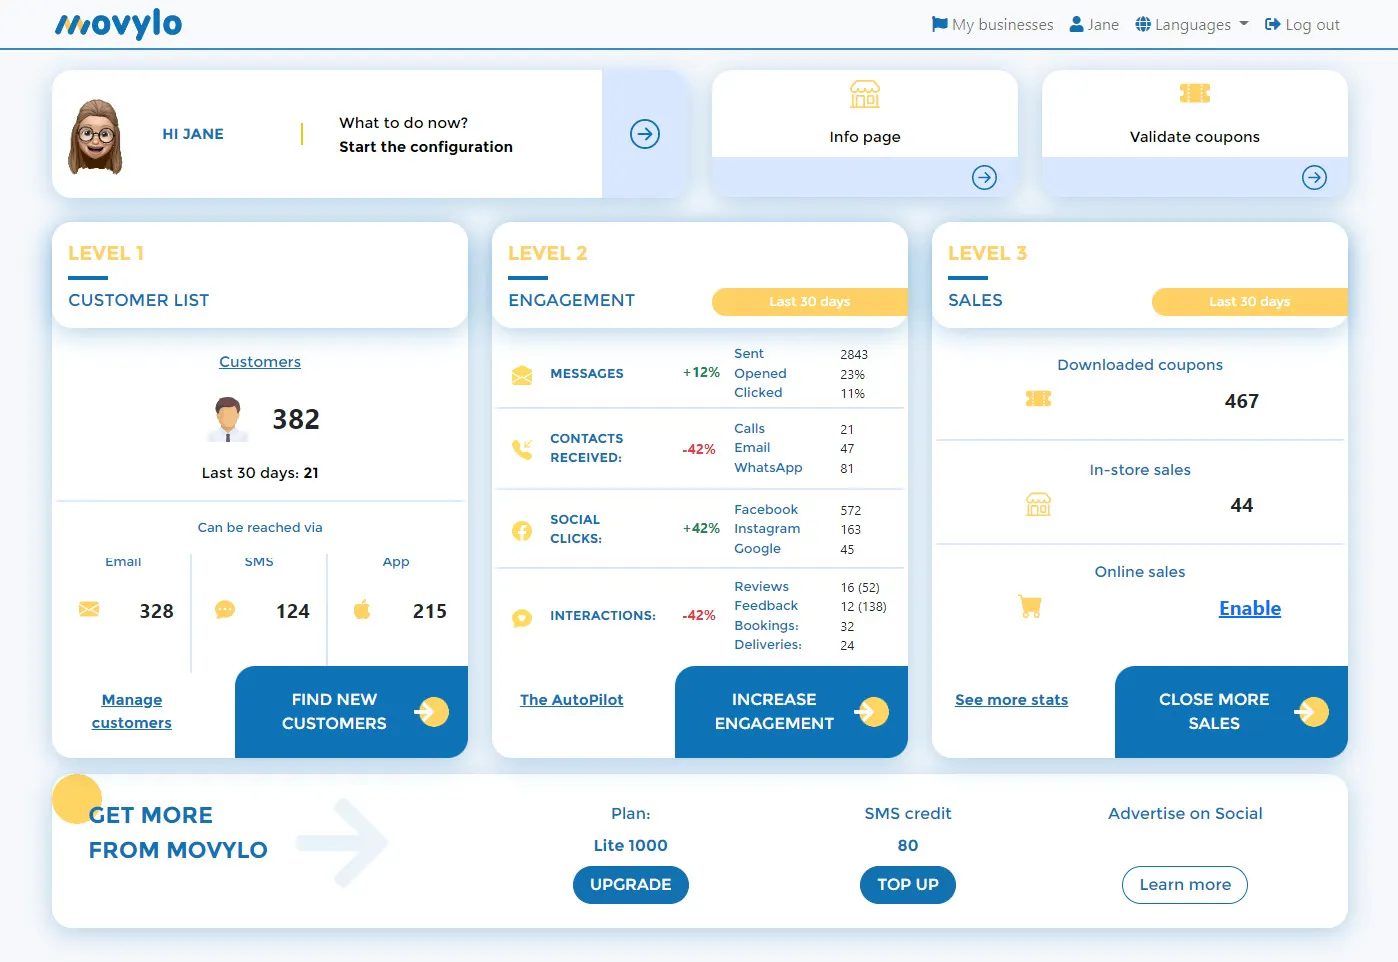Click the Validate coupons label

[x=1195, y=137]
